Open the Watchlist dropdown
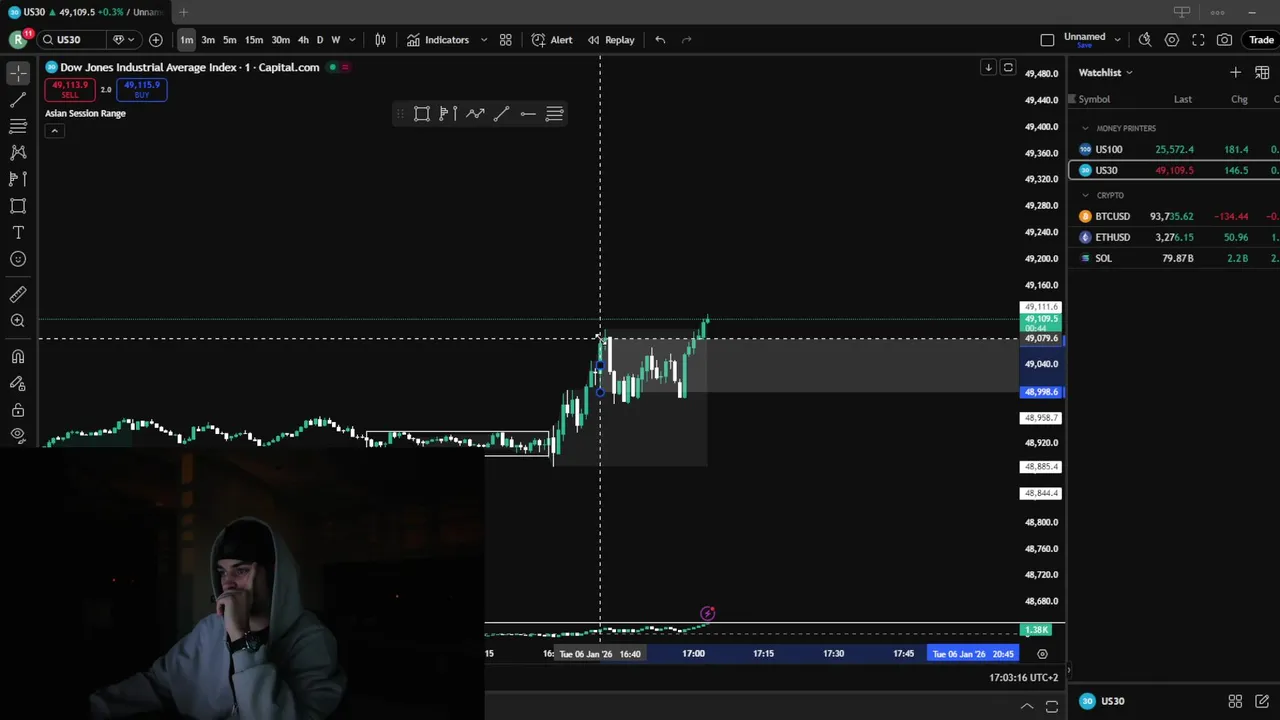Image resolution: width=1280 pixels, height=720 pixels. coord(1106,72)
